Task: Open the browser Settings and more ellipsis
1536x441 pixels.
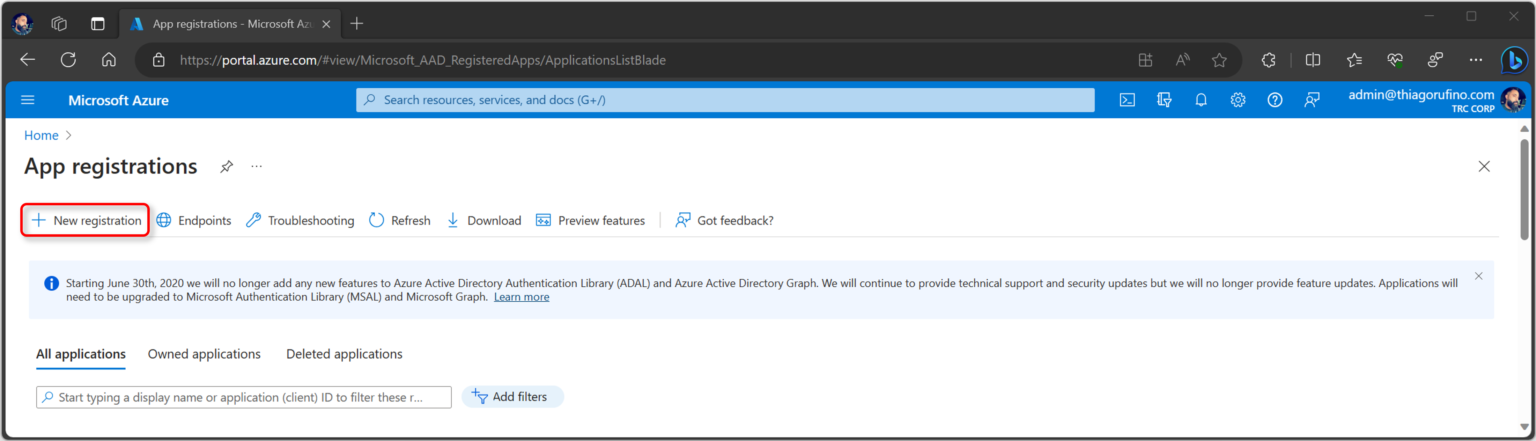Action: point(1476,60)
